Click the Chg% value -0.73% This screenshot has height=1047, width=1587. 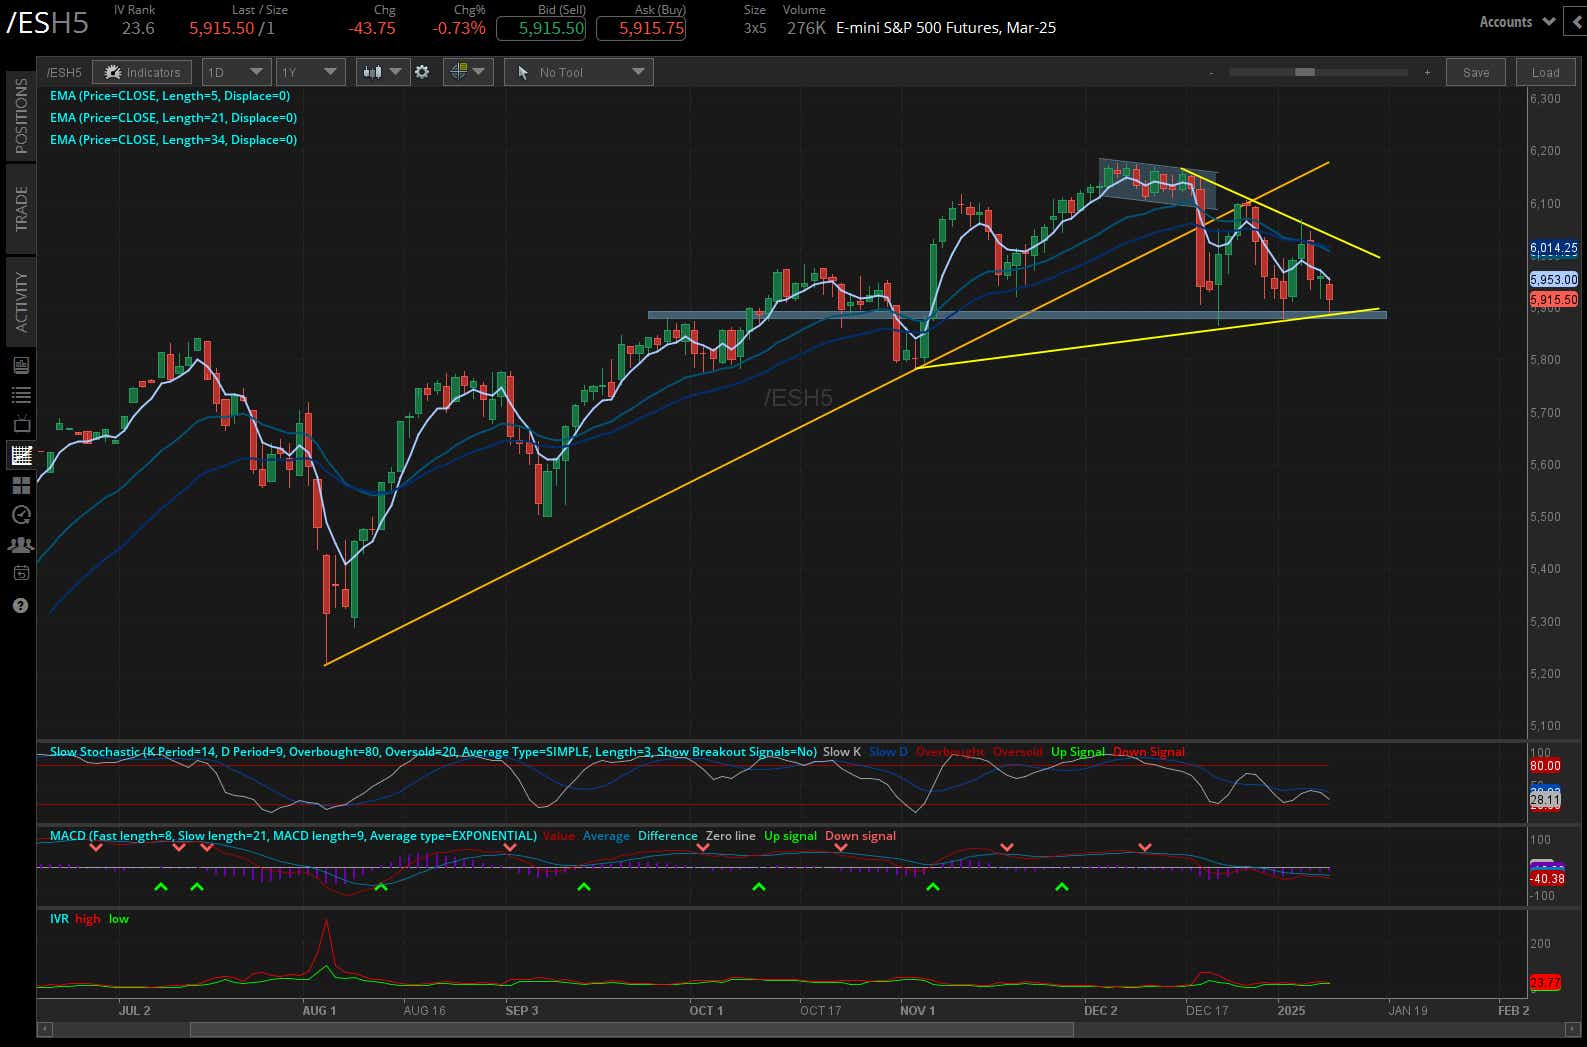(459, 28)
